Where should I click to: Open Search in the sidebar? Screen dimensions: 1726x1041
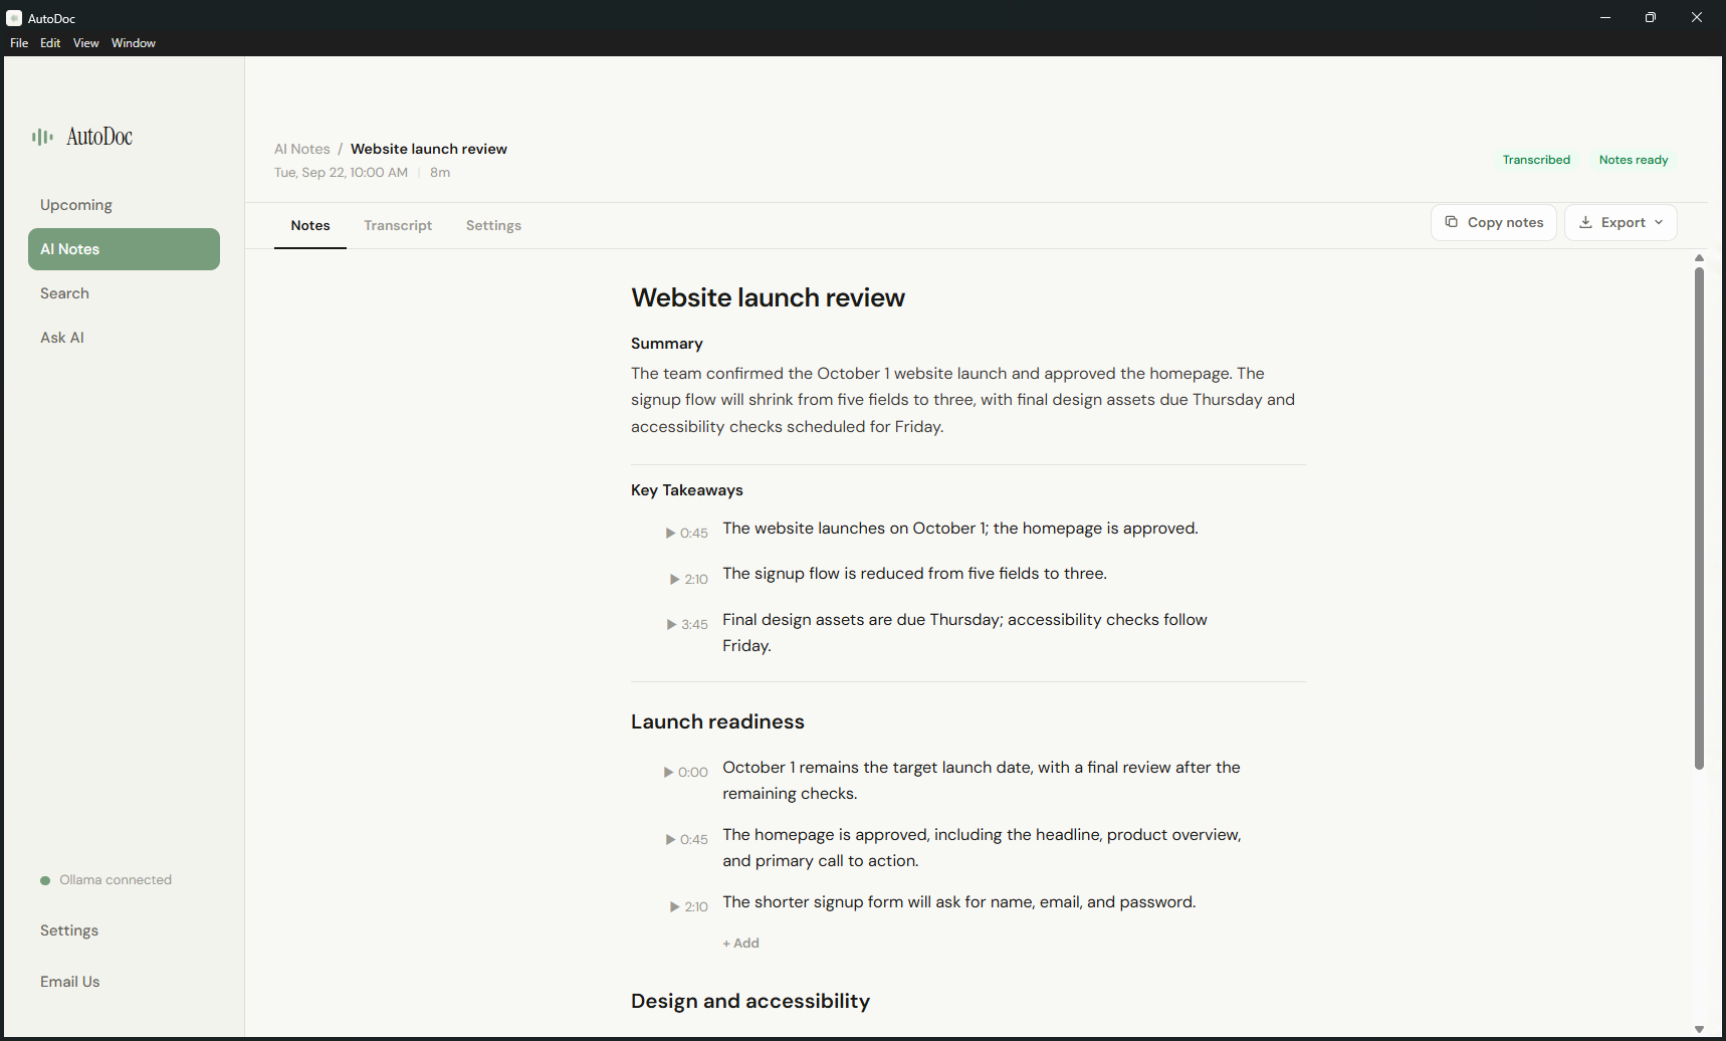[x=64, y=293]
